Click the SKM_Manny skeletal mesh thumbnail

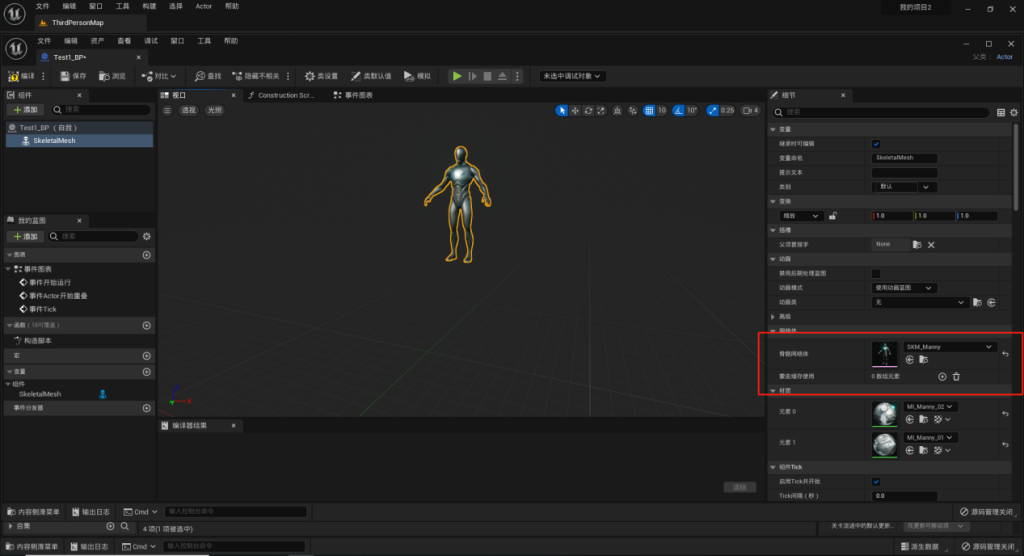point(885,354)
